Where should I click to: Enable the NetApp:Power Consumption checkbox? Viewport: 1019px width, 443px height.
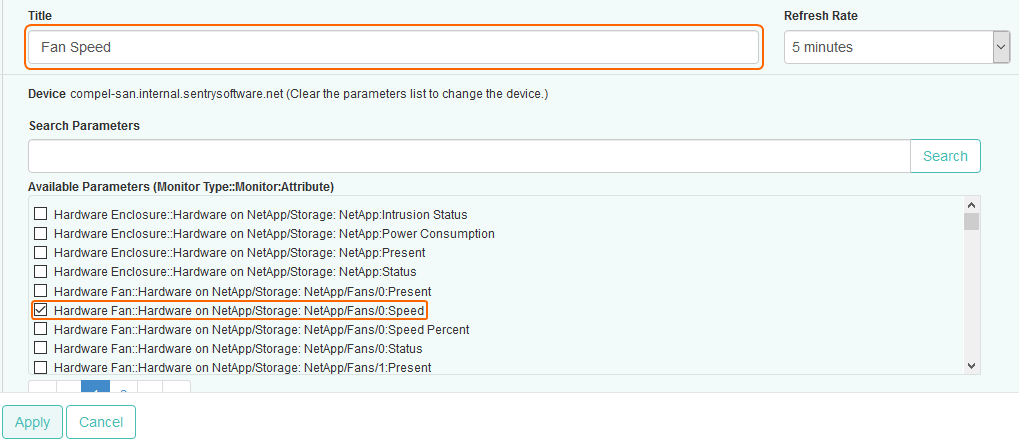pos(41,234)
